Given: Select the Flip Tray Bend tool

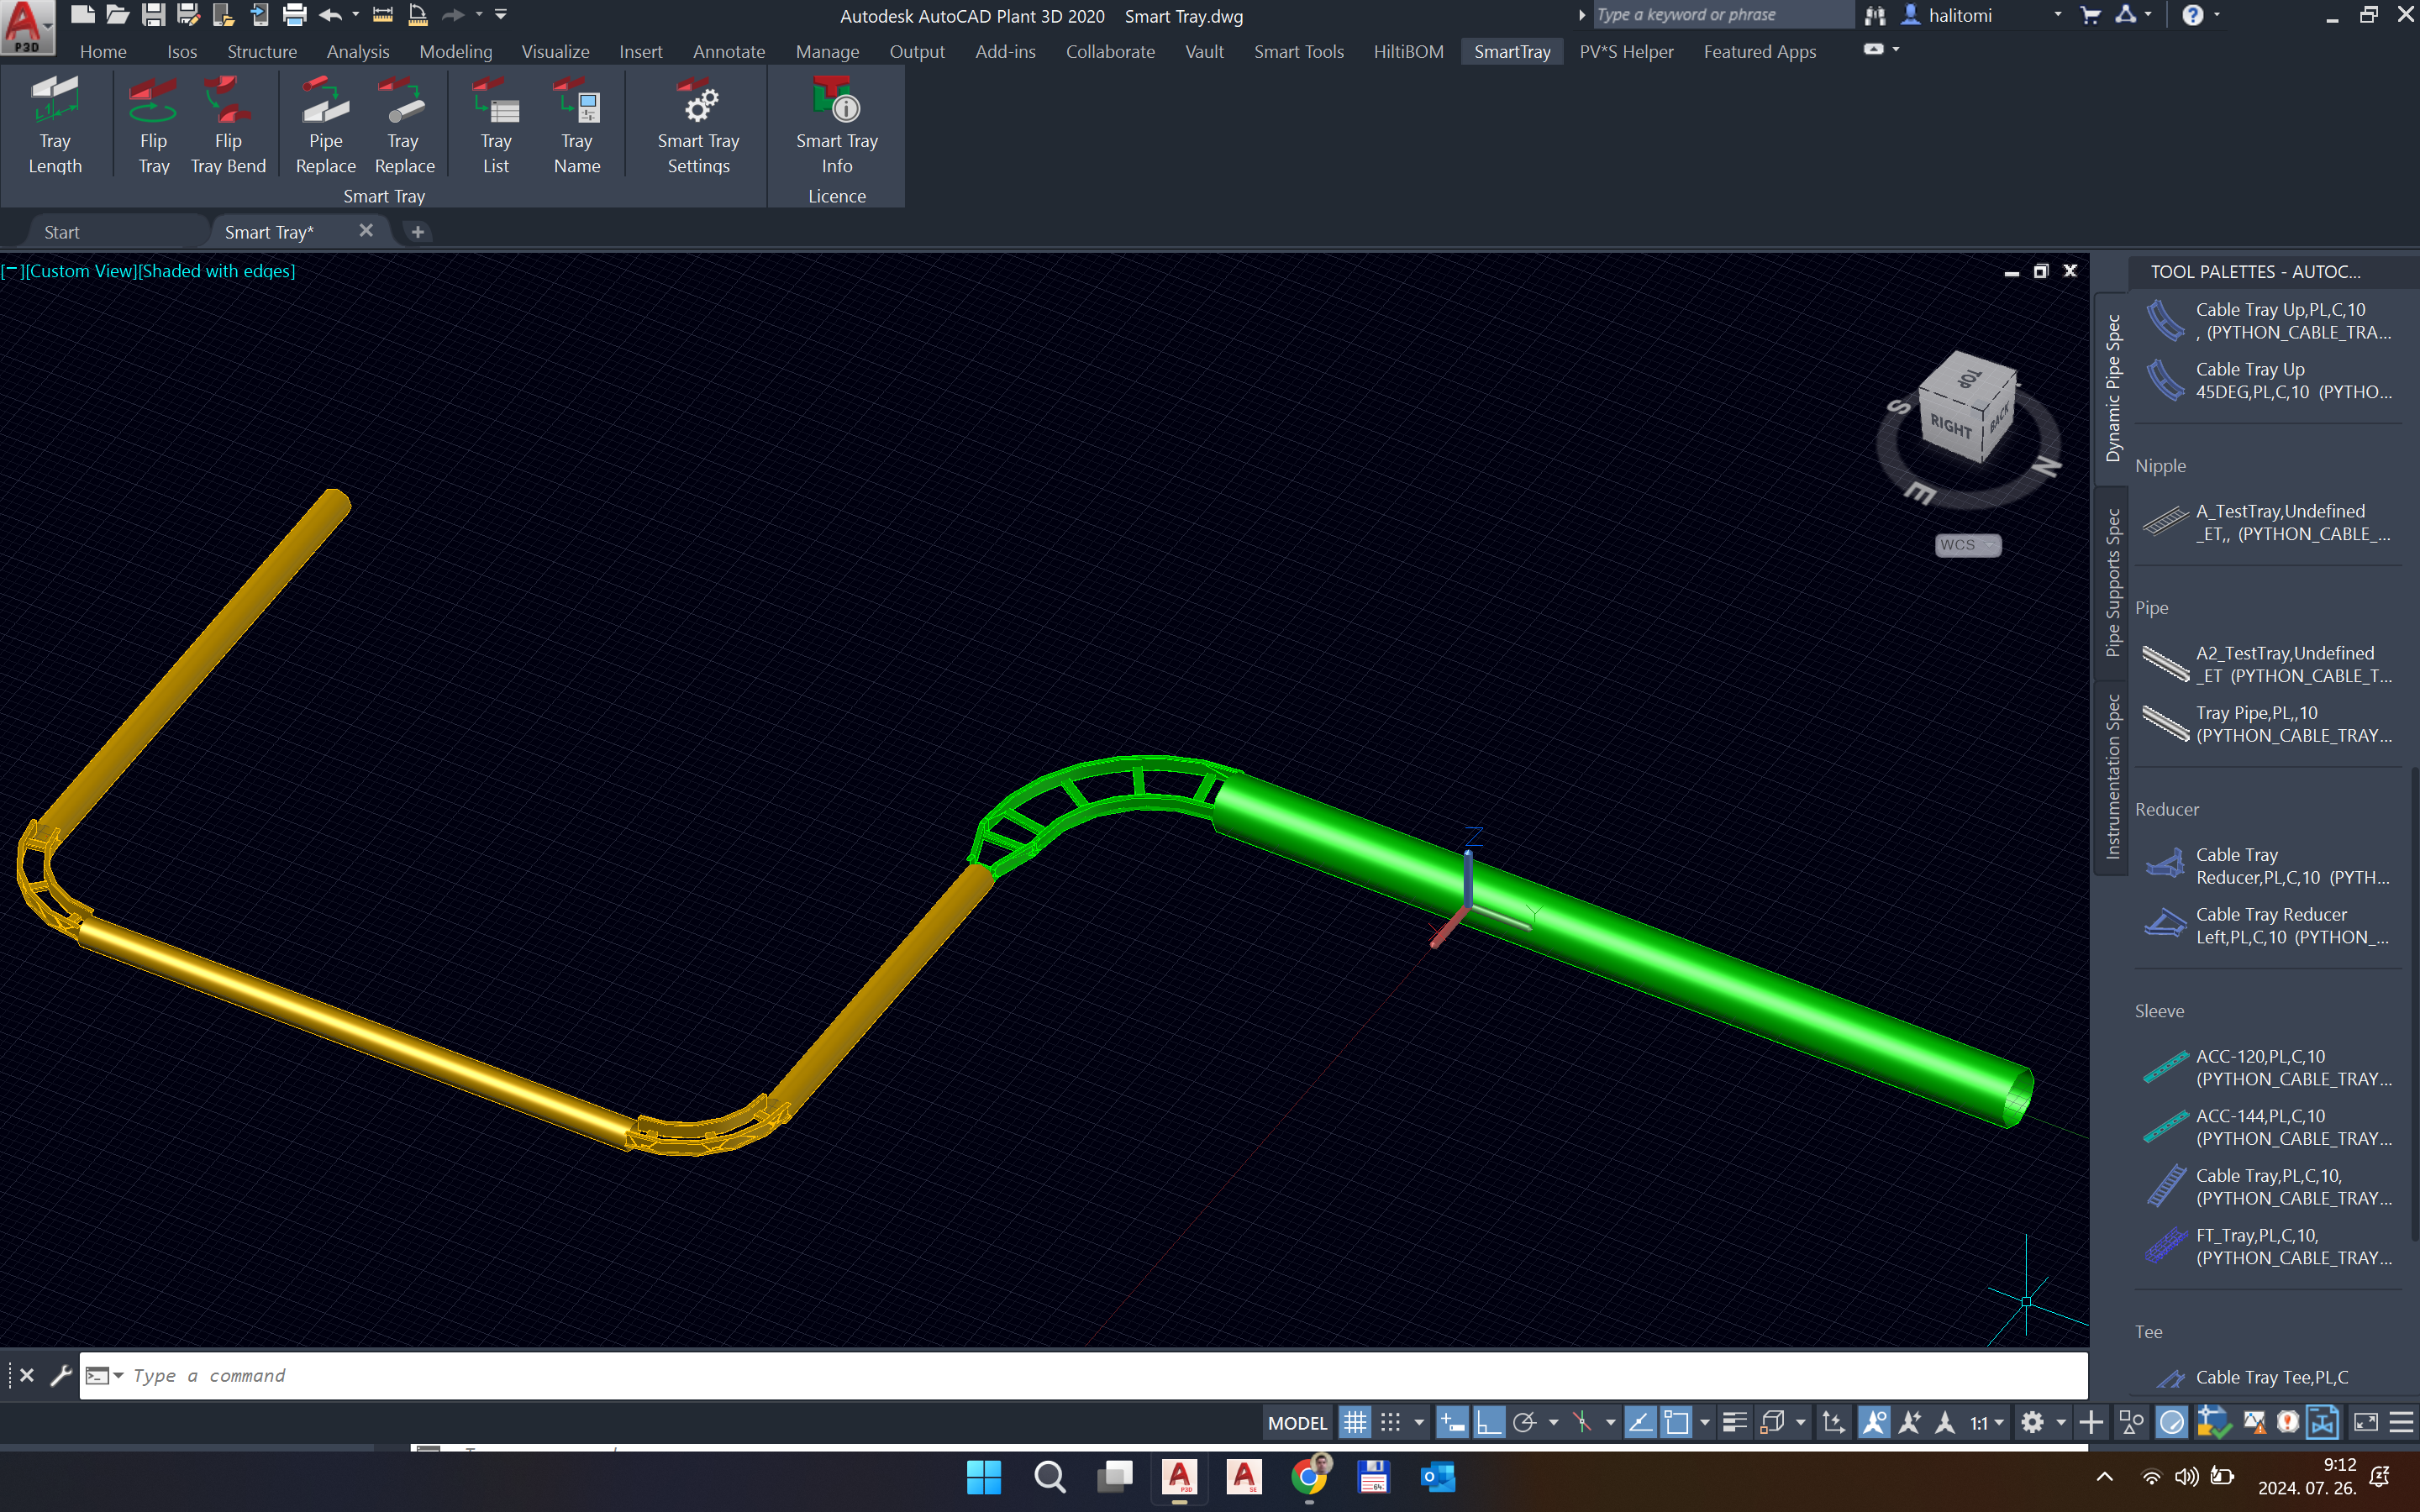Looking at the screenshot, I should (x=228, y=127).
